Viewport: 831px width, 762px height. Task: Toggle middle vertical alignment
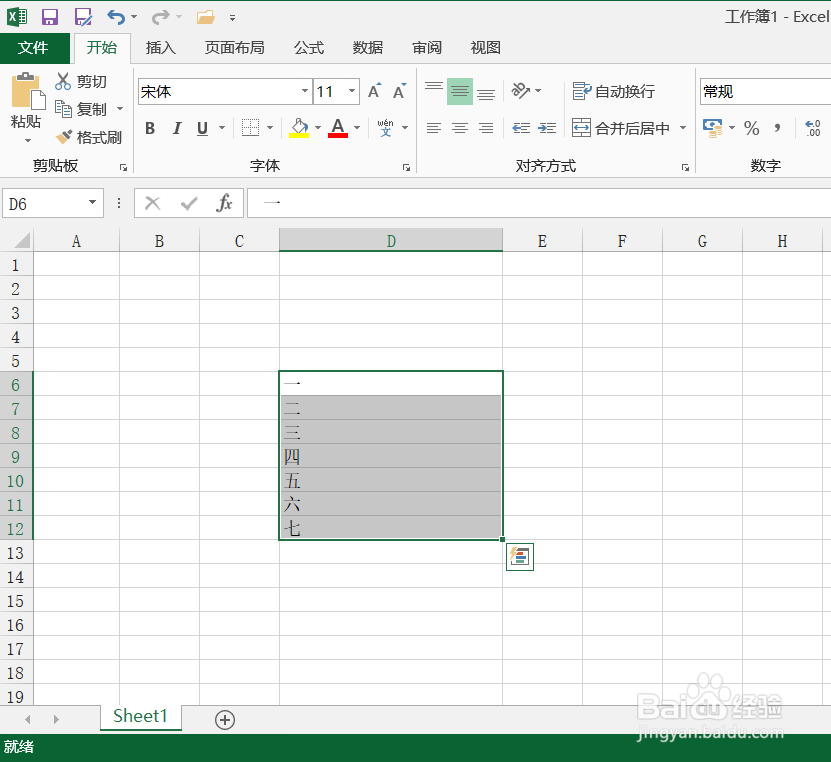click(460, 91)
